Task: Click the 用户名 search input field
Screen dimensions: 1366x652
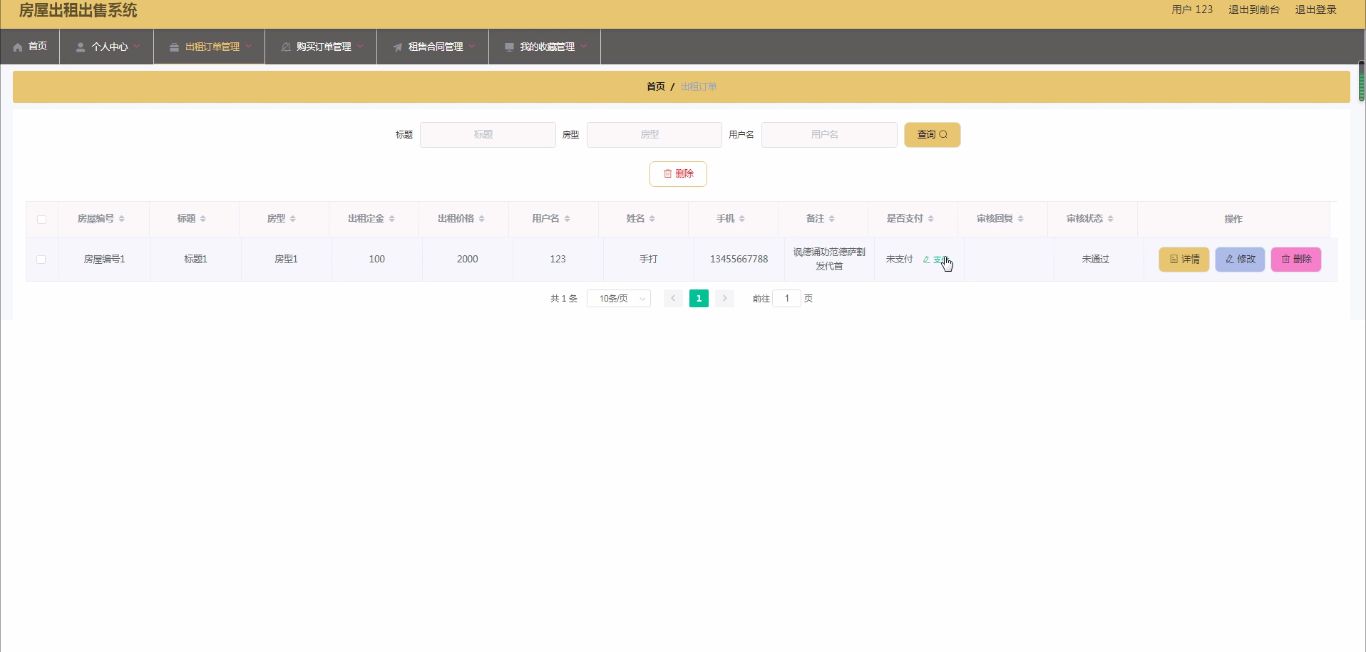Action: 829,135
